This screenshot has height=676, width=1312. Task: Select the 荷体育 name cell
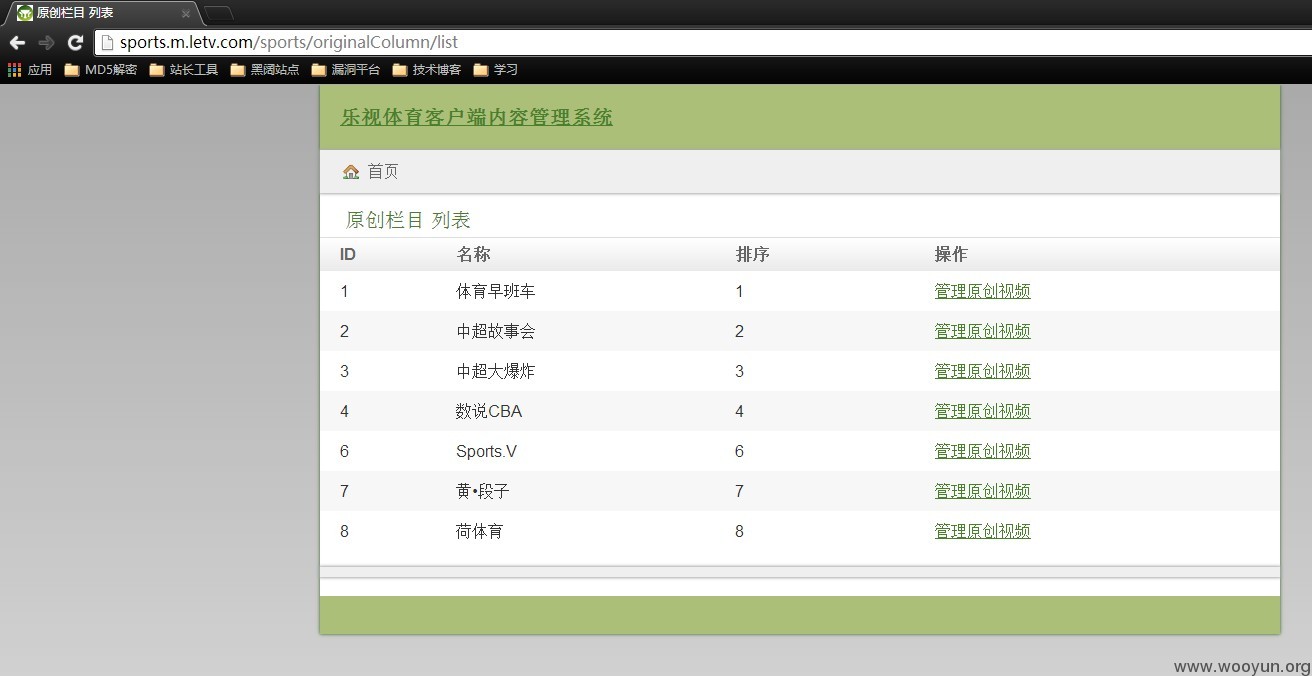click(480, 531)
